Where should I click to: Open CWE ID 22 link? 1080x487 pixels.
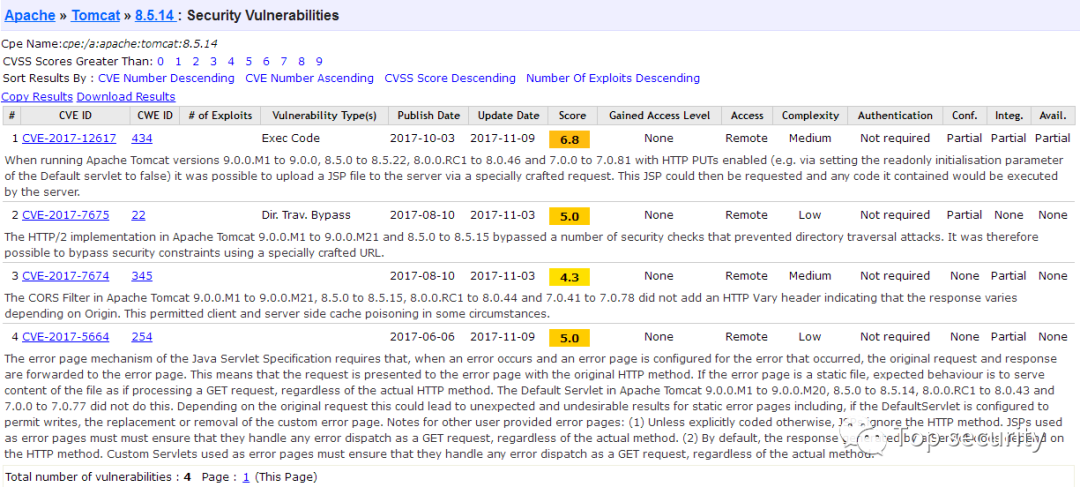coord(138,215)
